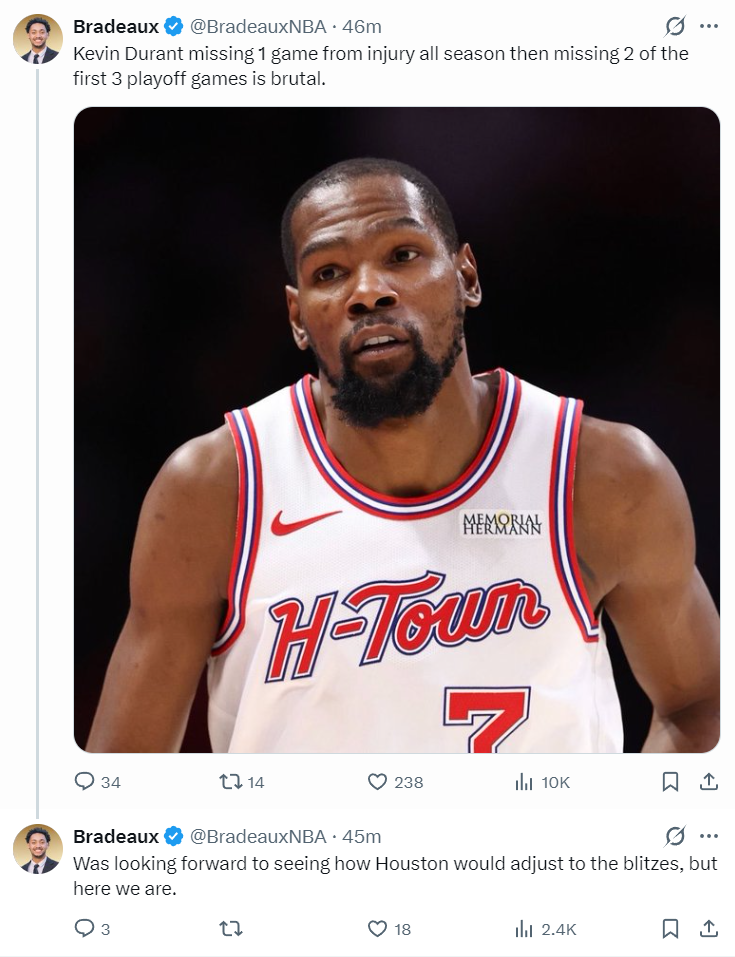Open @BradeauxNBA handle on second tweet
The height and width of the screenshot is (957, 735).
[x=258, y=836]
